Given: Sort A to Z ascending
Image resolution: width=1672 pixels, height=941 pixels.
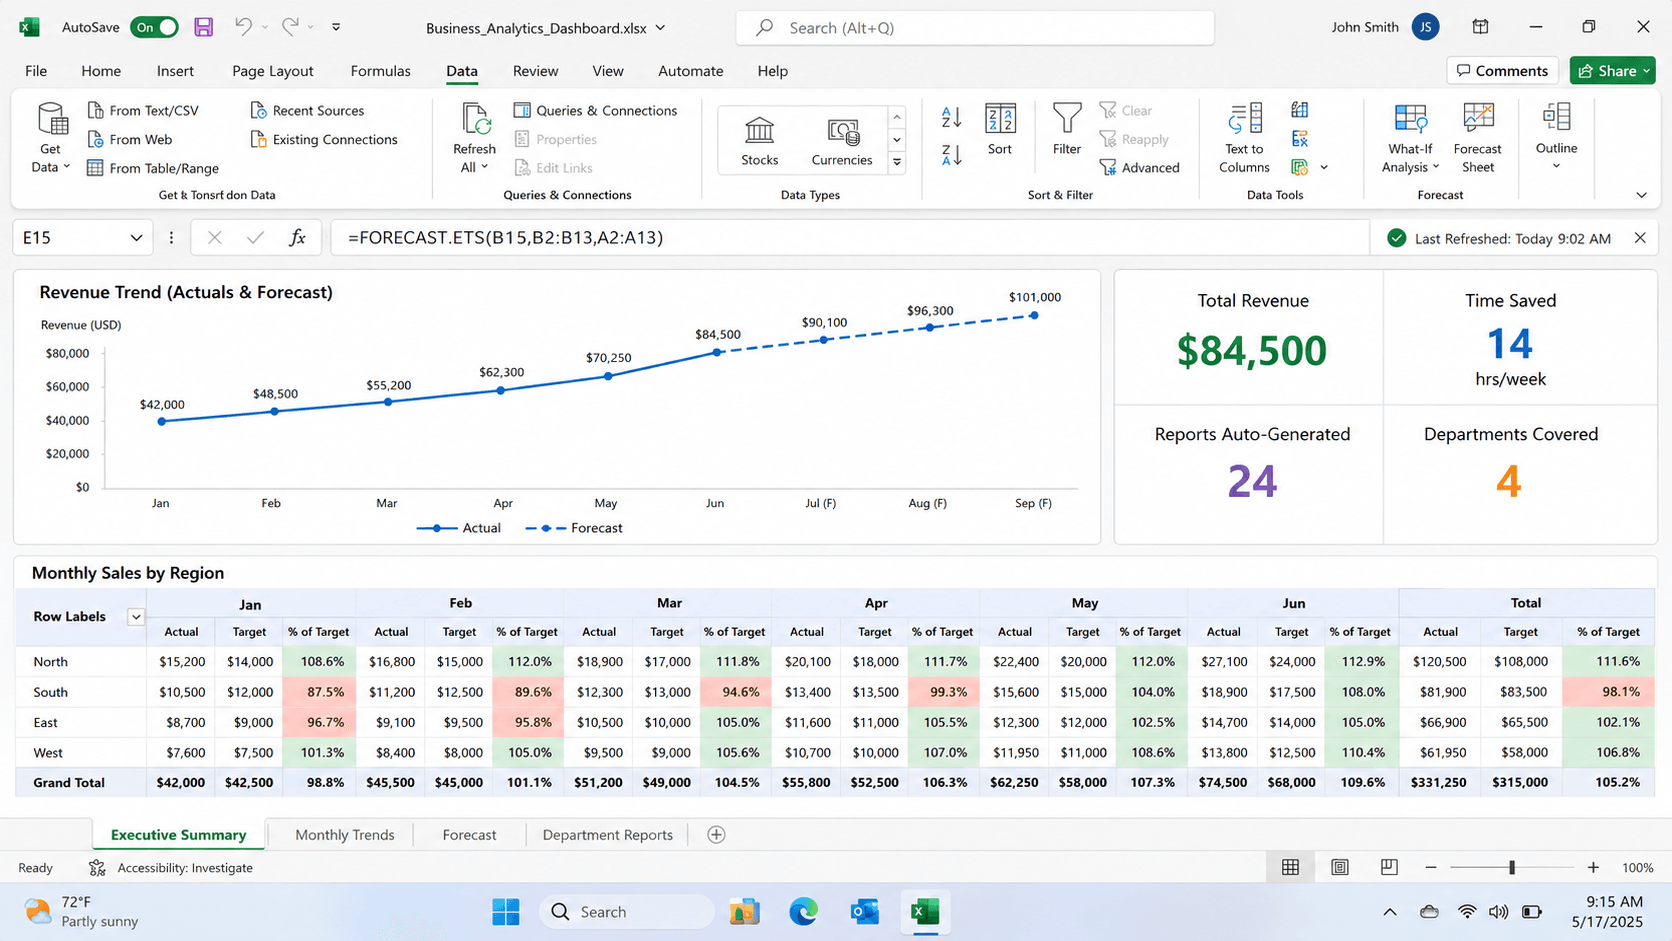Looking at the screenshot, I should (x=951, y=117).
